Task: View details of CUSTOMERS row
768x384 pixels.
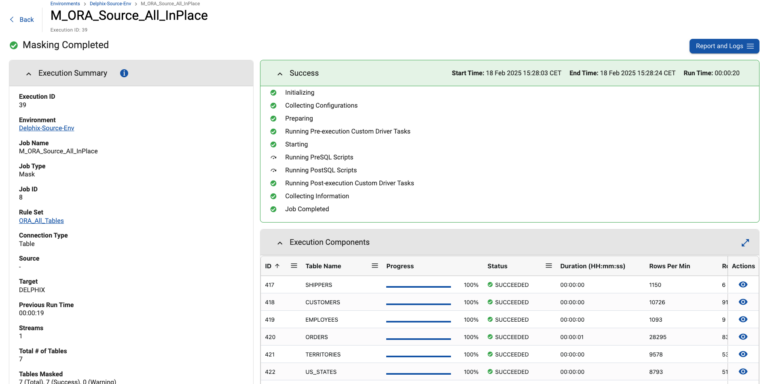Action: pyautogui.click(x=743, y=302)
